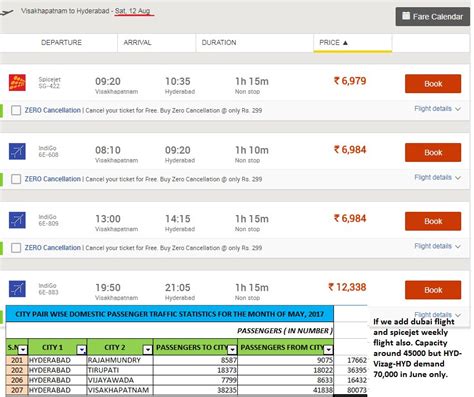Click the price sort ascending arrow
Image resolution: width=474 pixels, height=397 pixels.
(345, 43)
